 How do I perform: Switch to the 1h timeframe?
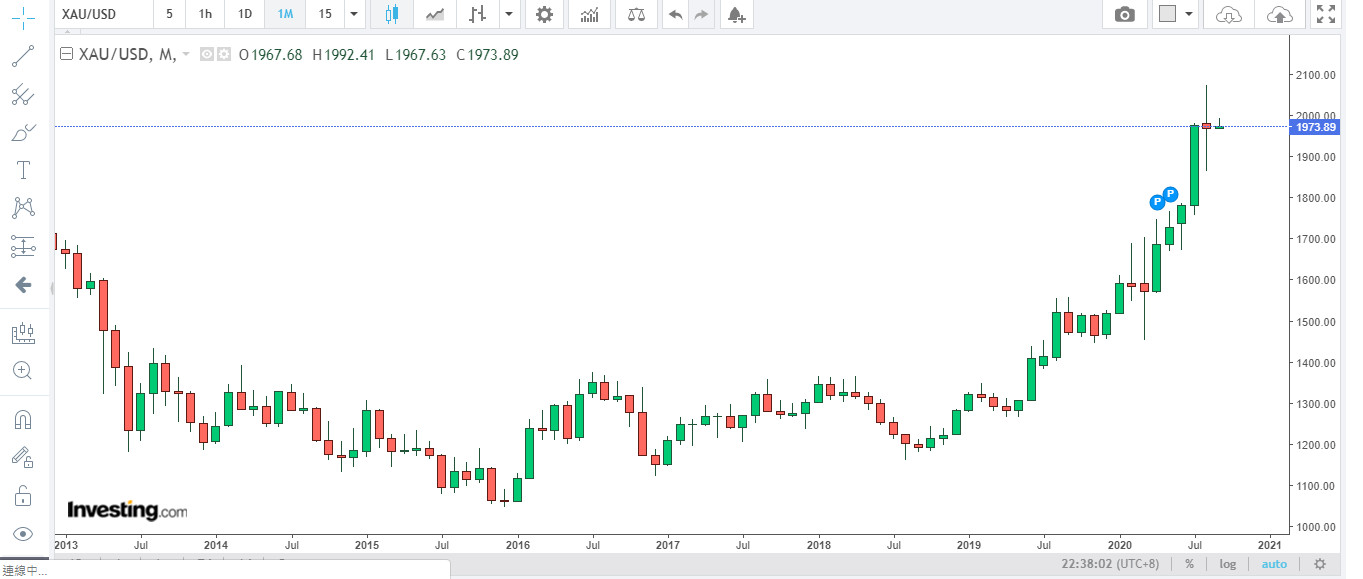coord(205,14)
